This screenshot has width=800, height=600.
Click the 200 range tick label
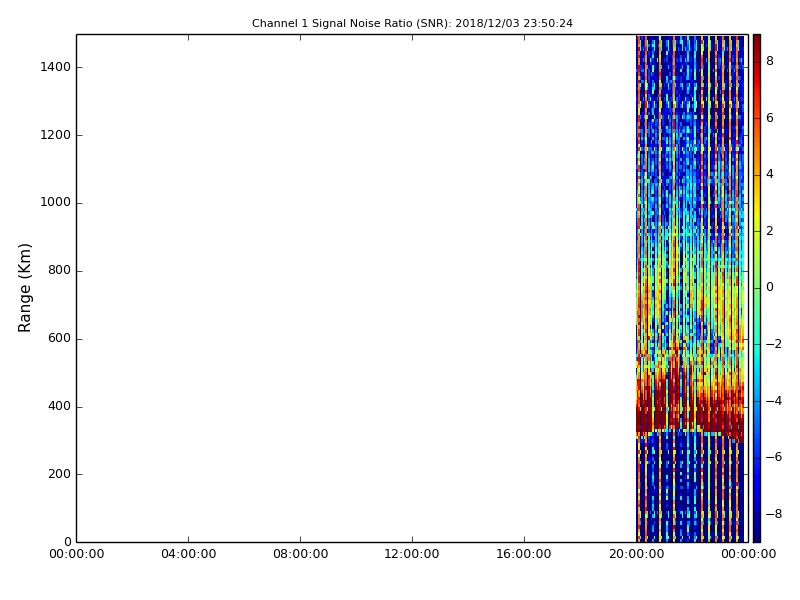(59, 474)
